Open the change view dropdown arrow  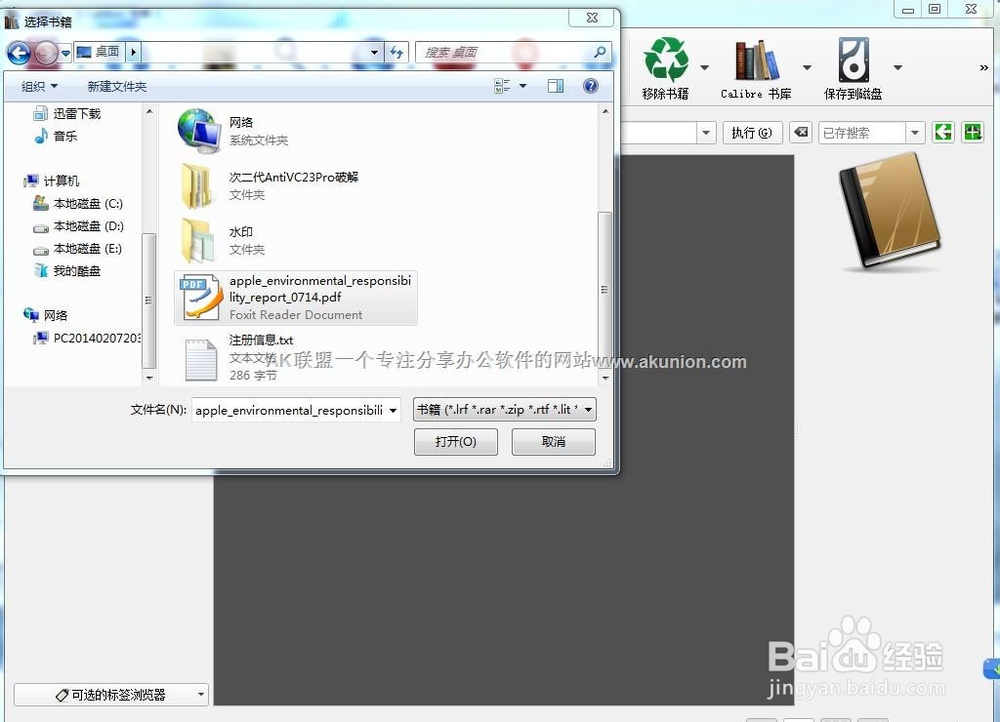pos(522,86)
